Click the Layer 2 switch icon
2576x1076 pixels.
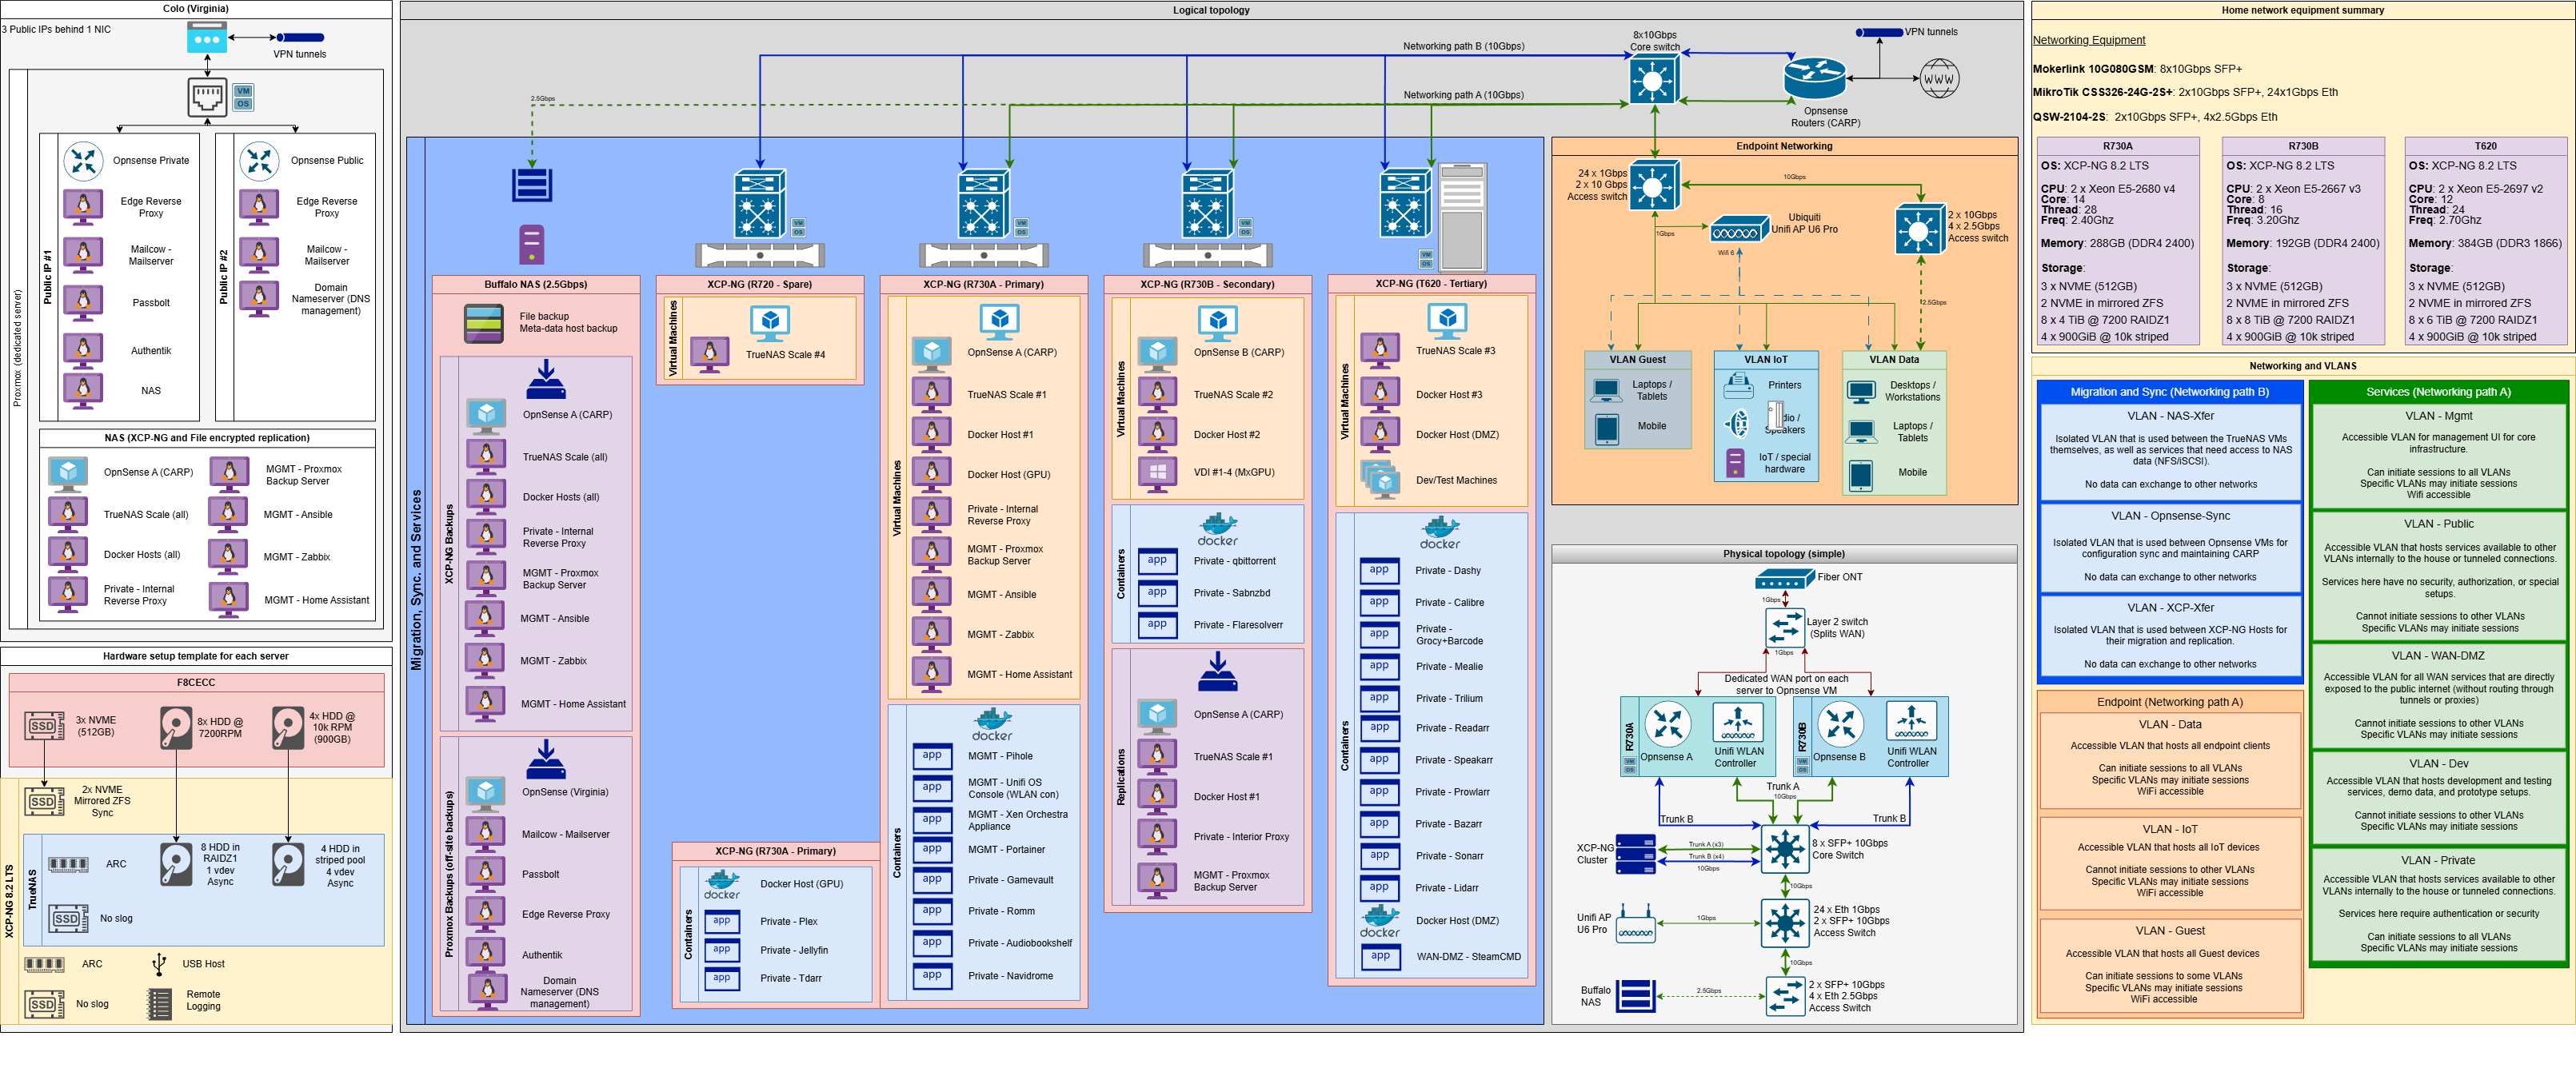pos(1784,628)
